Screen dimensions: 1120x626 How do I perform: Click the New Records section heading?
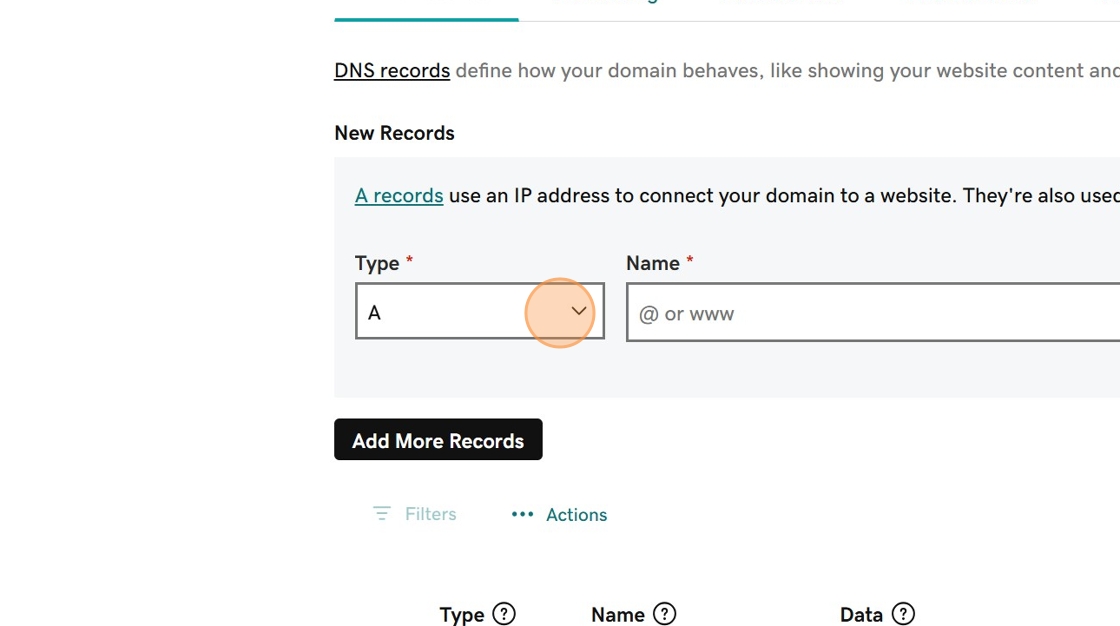pos(394,133)
